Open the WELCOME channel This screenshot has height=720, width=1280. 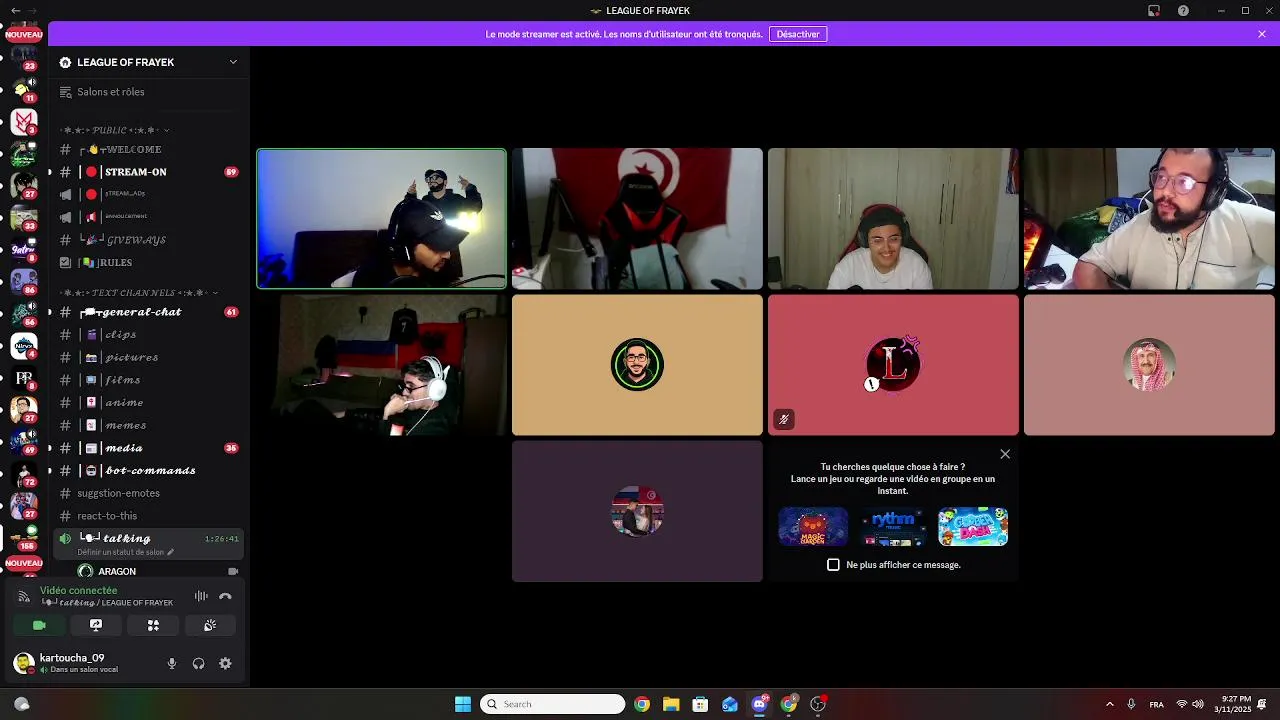tap(150, 149)
